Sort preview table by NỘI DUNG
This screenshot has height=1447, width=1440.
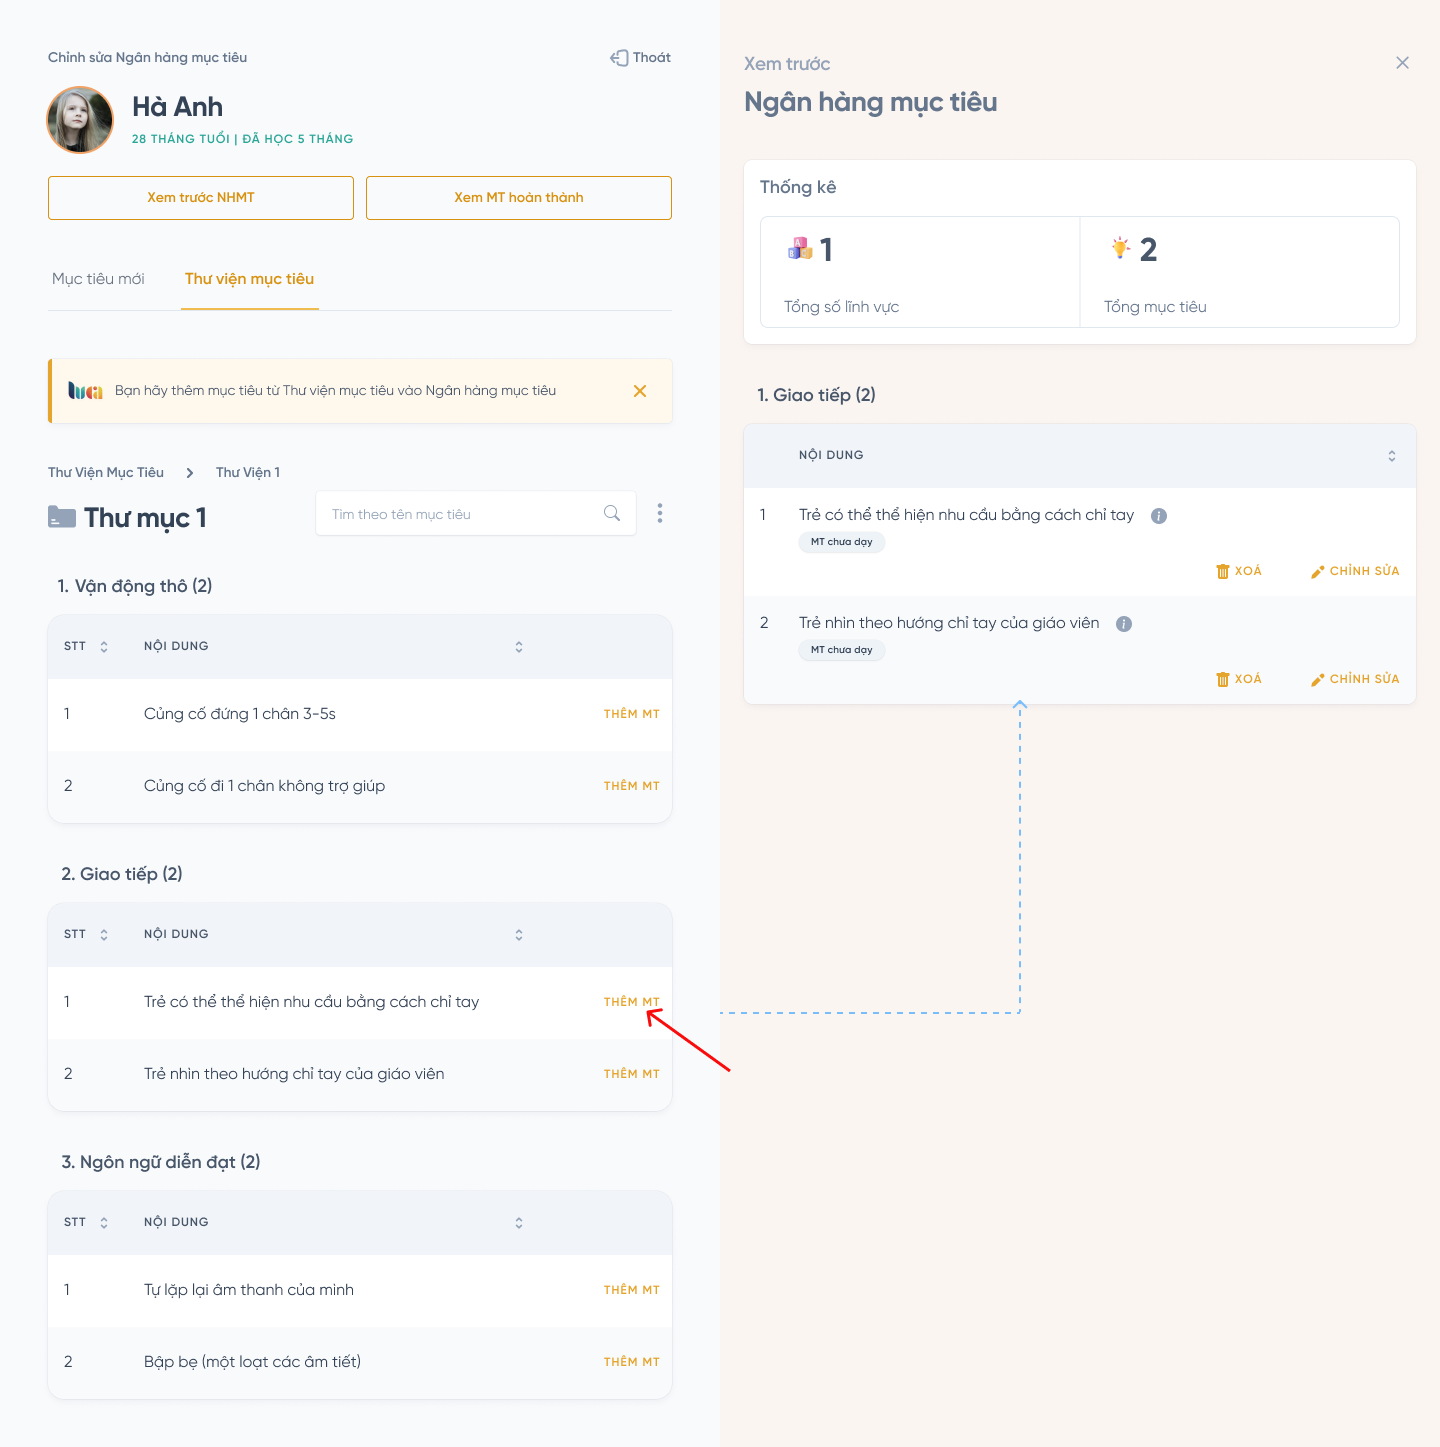(x=1391, y=456)
